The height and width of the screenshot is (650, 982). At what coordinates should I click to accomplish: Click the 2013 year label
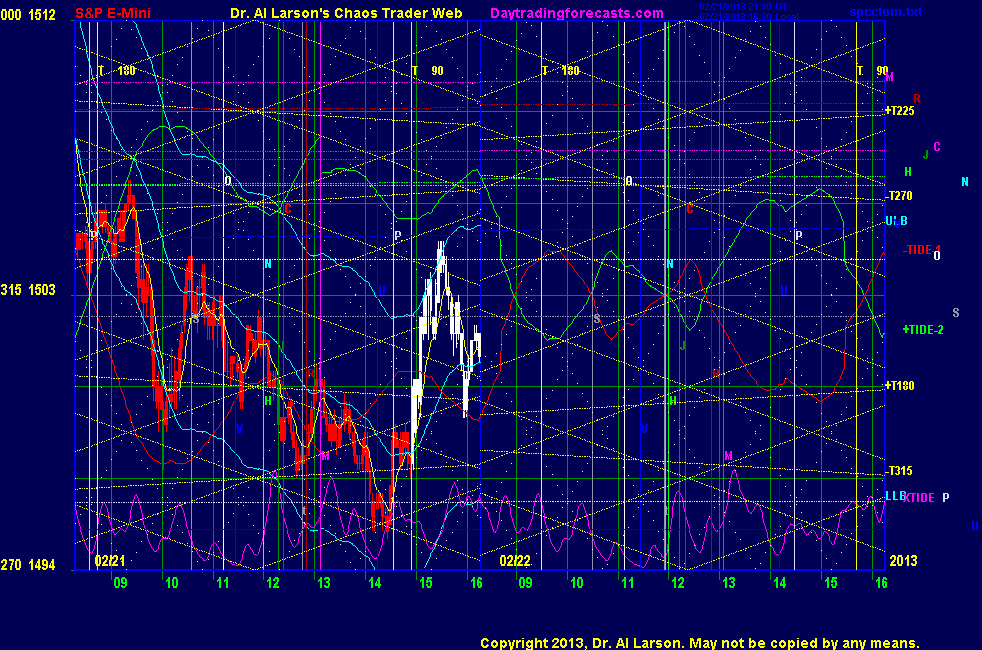[x=903, y=560]
